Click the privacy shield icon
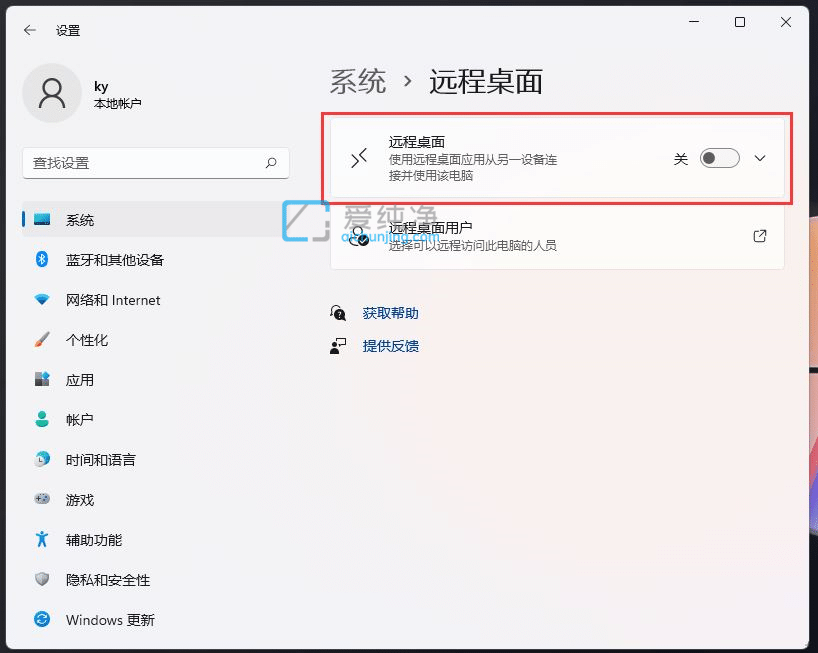 [x=42, y=579]
